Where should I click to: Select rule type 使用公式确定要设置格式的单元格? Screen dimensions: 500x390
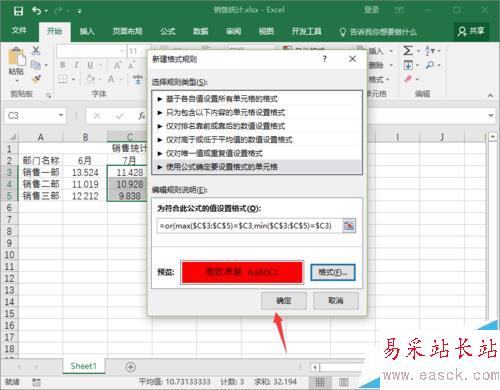(257, 167)
